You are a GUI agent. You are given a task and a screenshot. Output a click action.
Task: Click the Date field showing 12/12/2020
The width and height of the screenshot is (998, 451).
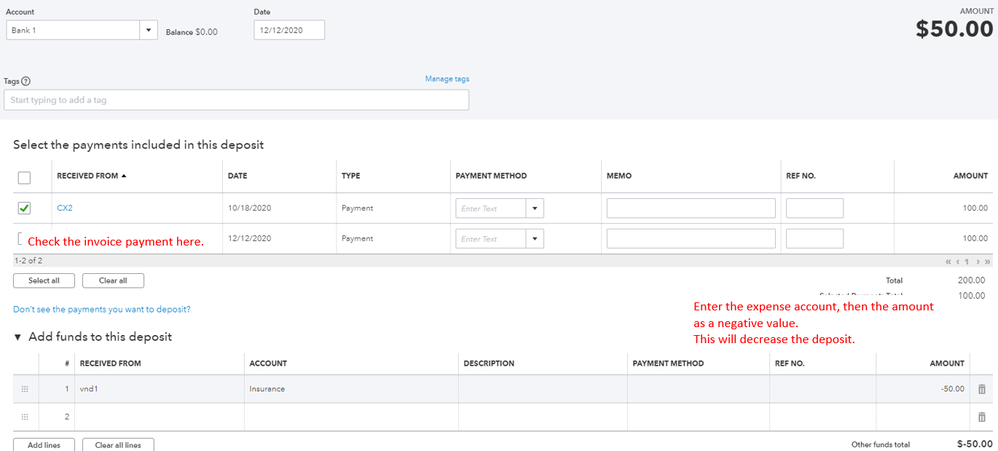click(x=290, y=30)
